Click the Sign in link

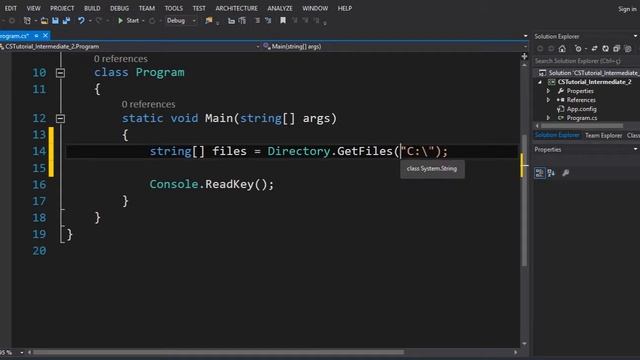[627, 9]
